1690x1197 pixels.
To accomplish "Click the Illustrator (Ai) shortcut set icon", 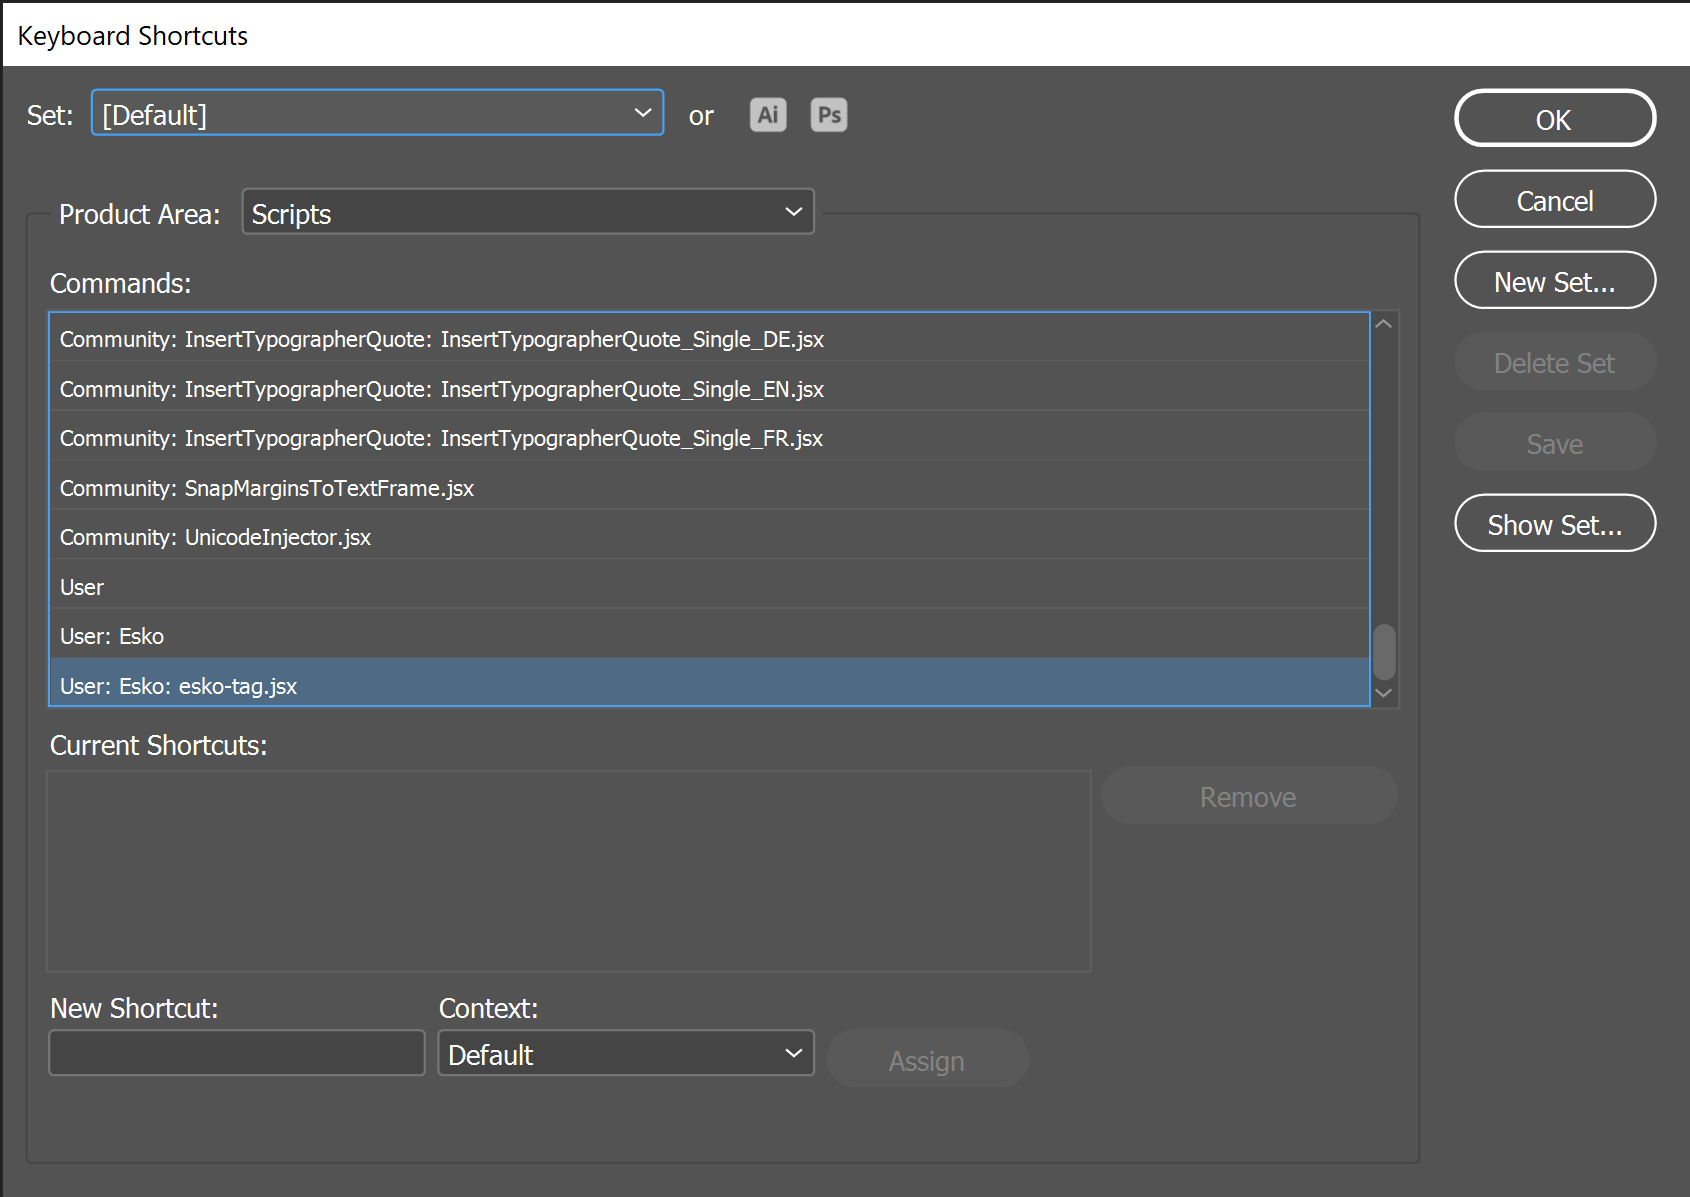I will [767, 115].
